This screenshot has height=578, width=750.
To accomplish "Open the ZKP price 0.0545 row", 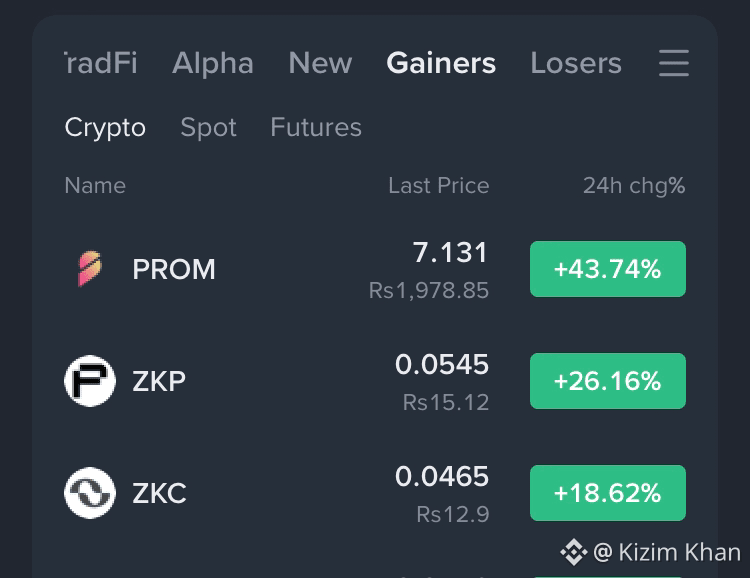I will pos(375,381).
